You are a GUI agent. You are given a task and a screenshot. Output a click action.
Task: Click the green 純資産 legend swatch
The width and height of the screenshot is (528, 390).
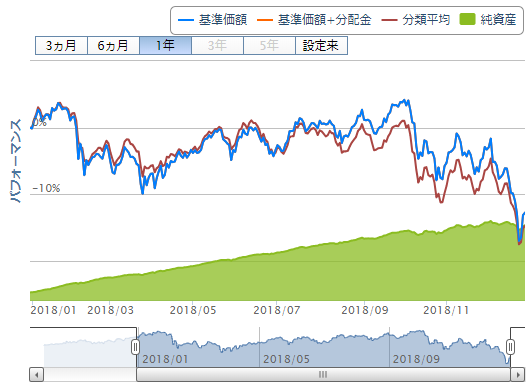tap(467, 20)
